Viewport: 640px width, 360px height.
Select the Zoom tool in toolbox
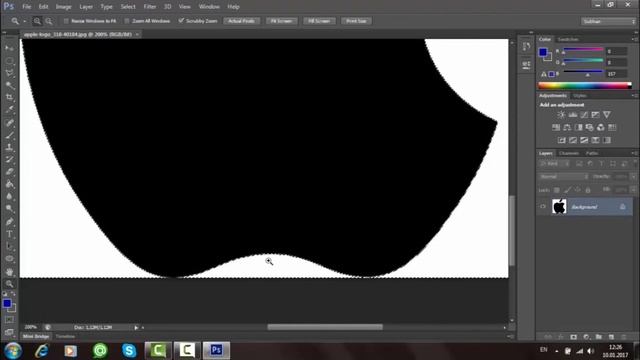pyautogui.click(x=9, y=284)
